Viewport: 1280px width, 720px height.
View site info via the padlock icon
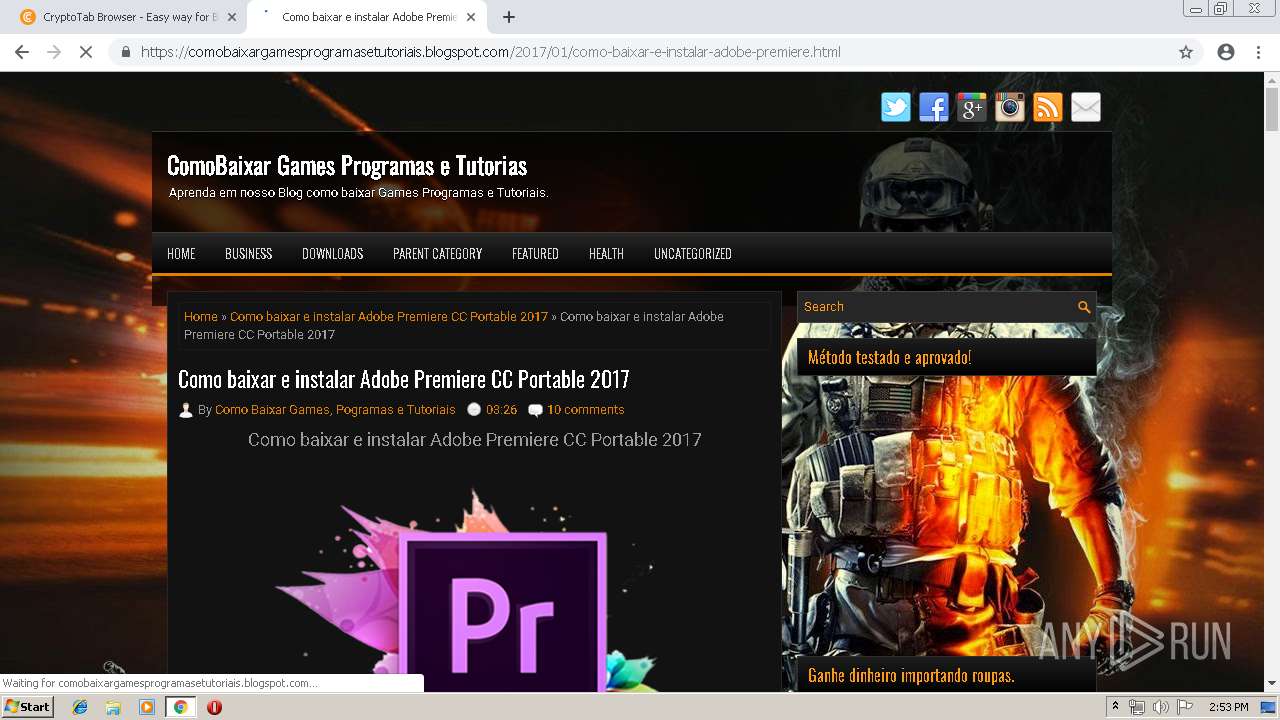(x=126, y=52)
